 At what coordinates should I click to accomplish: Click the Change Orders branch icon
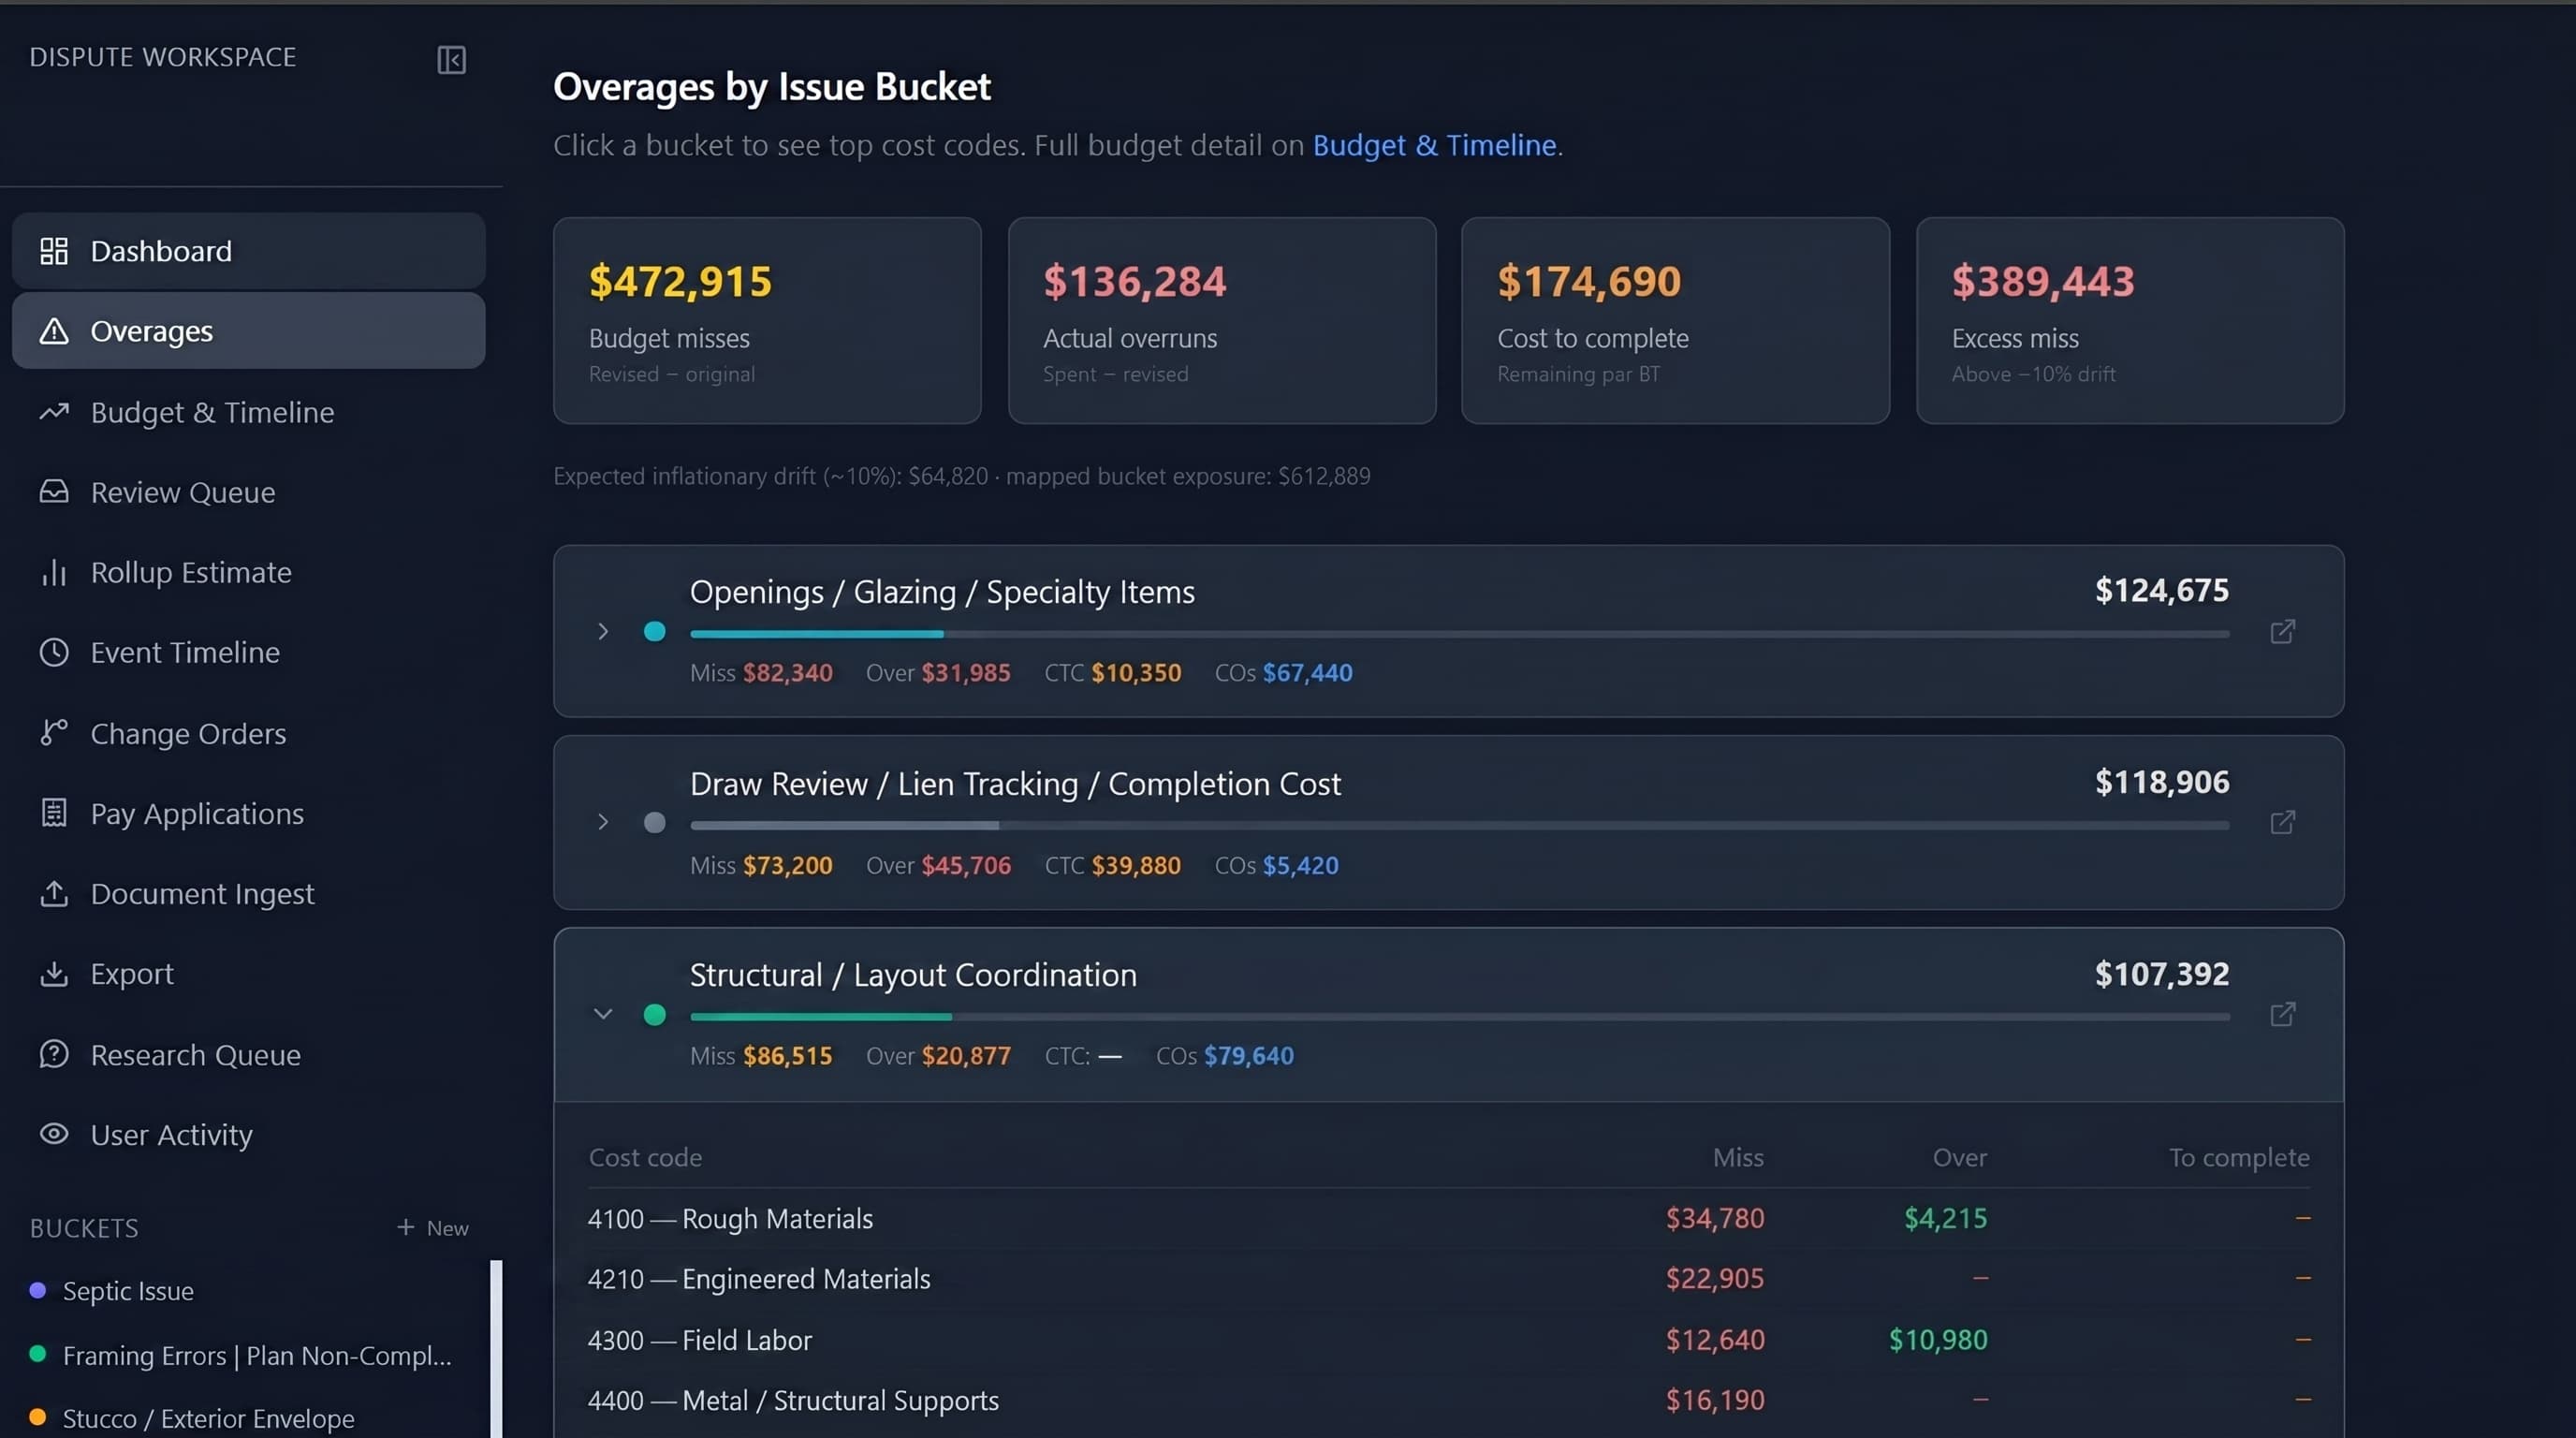54,733
